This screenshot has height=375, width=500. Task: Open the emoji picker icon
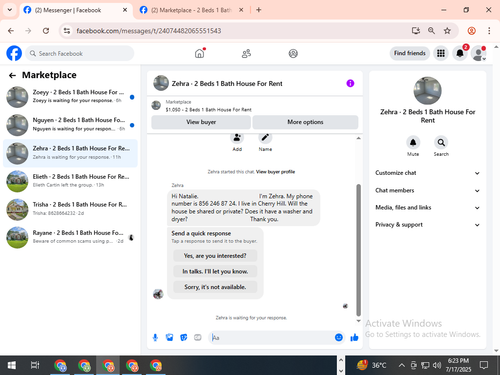[x=339, y=338]
